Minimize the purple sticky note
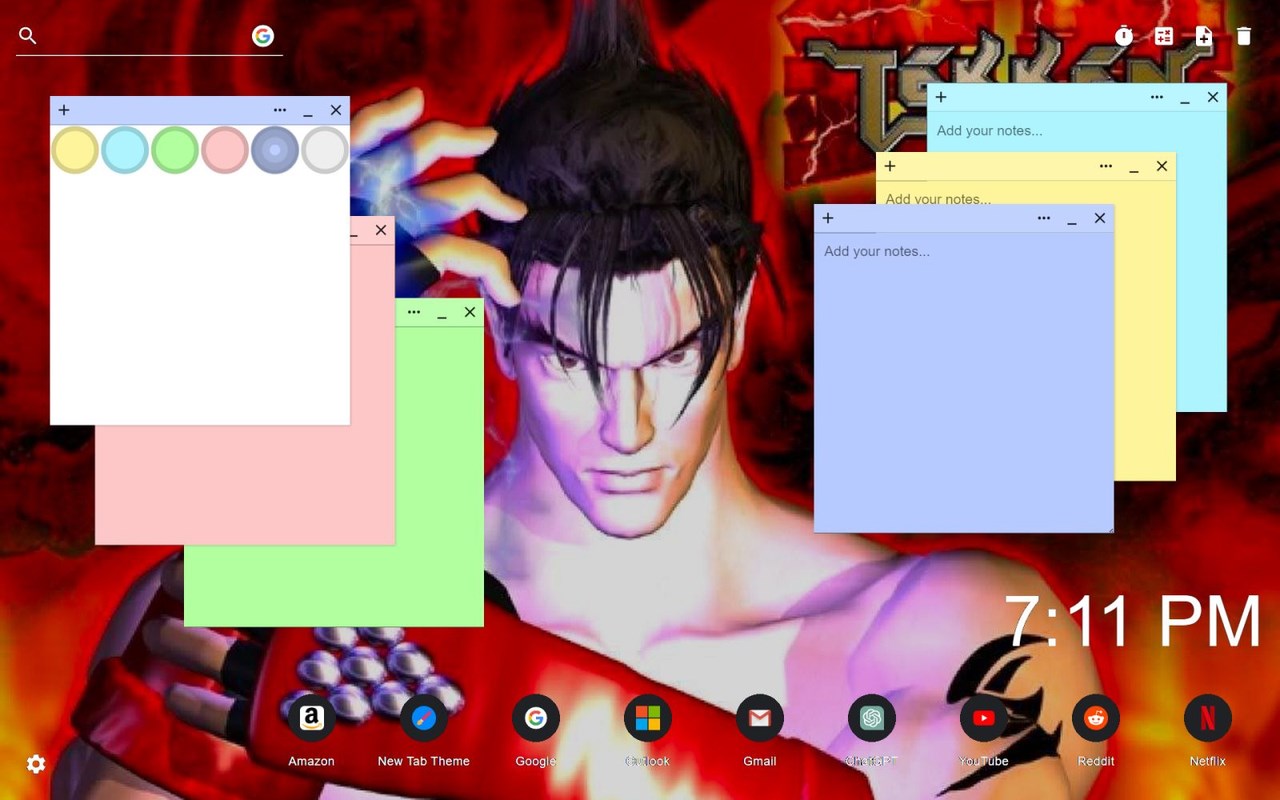The image size is (1280, 800). click(1072, 219)
